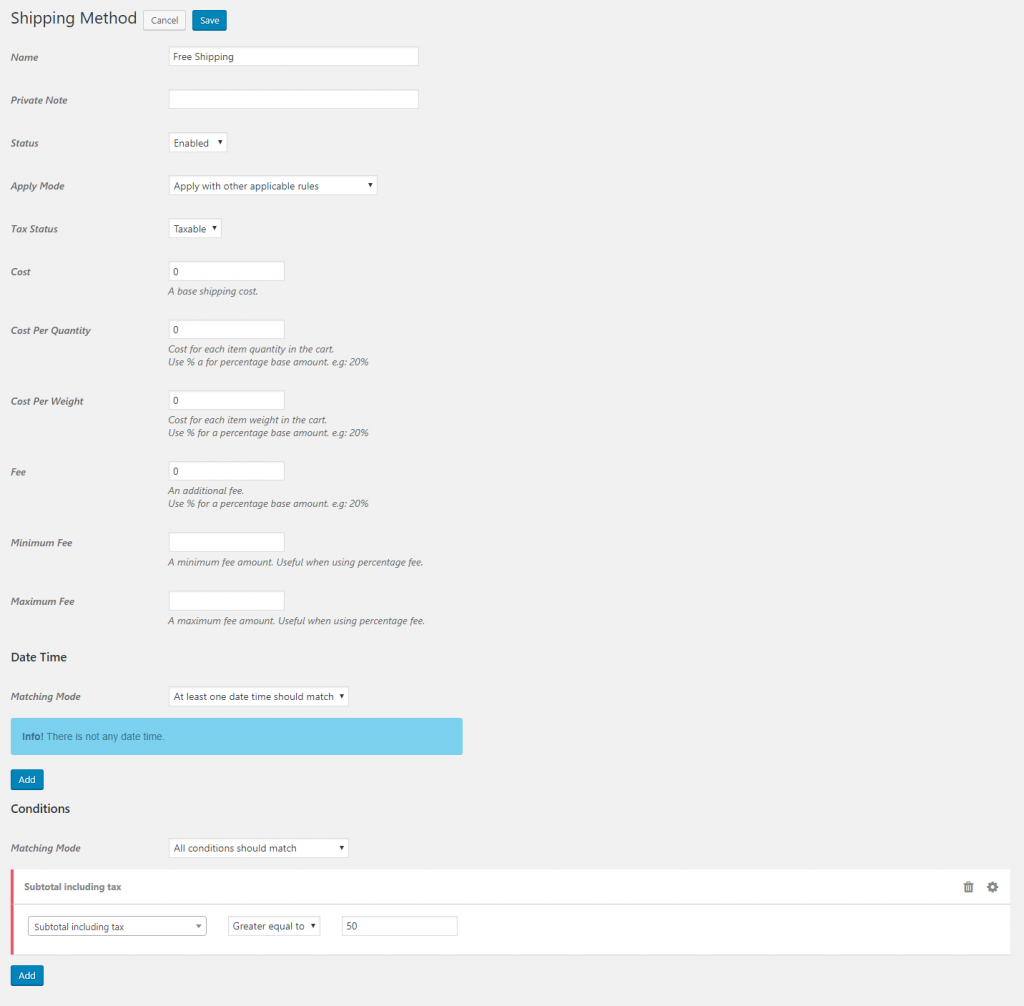The image size is (1024, 1006).
Task: Focus the Maximum Fee field
Action: point(227,601)
